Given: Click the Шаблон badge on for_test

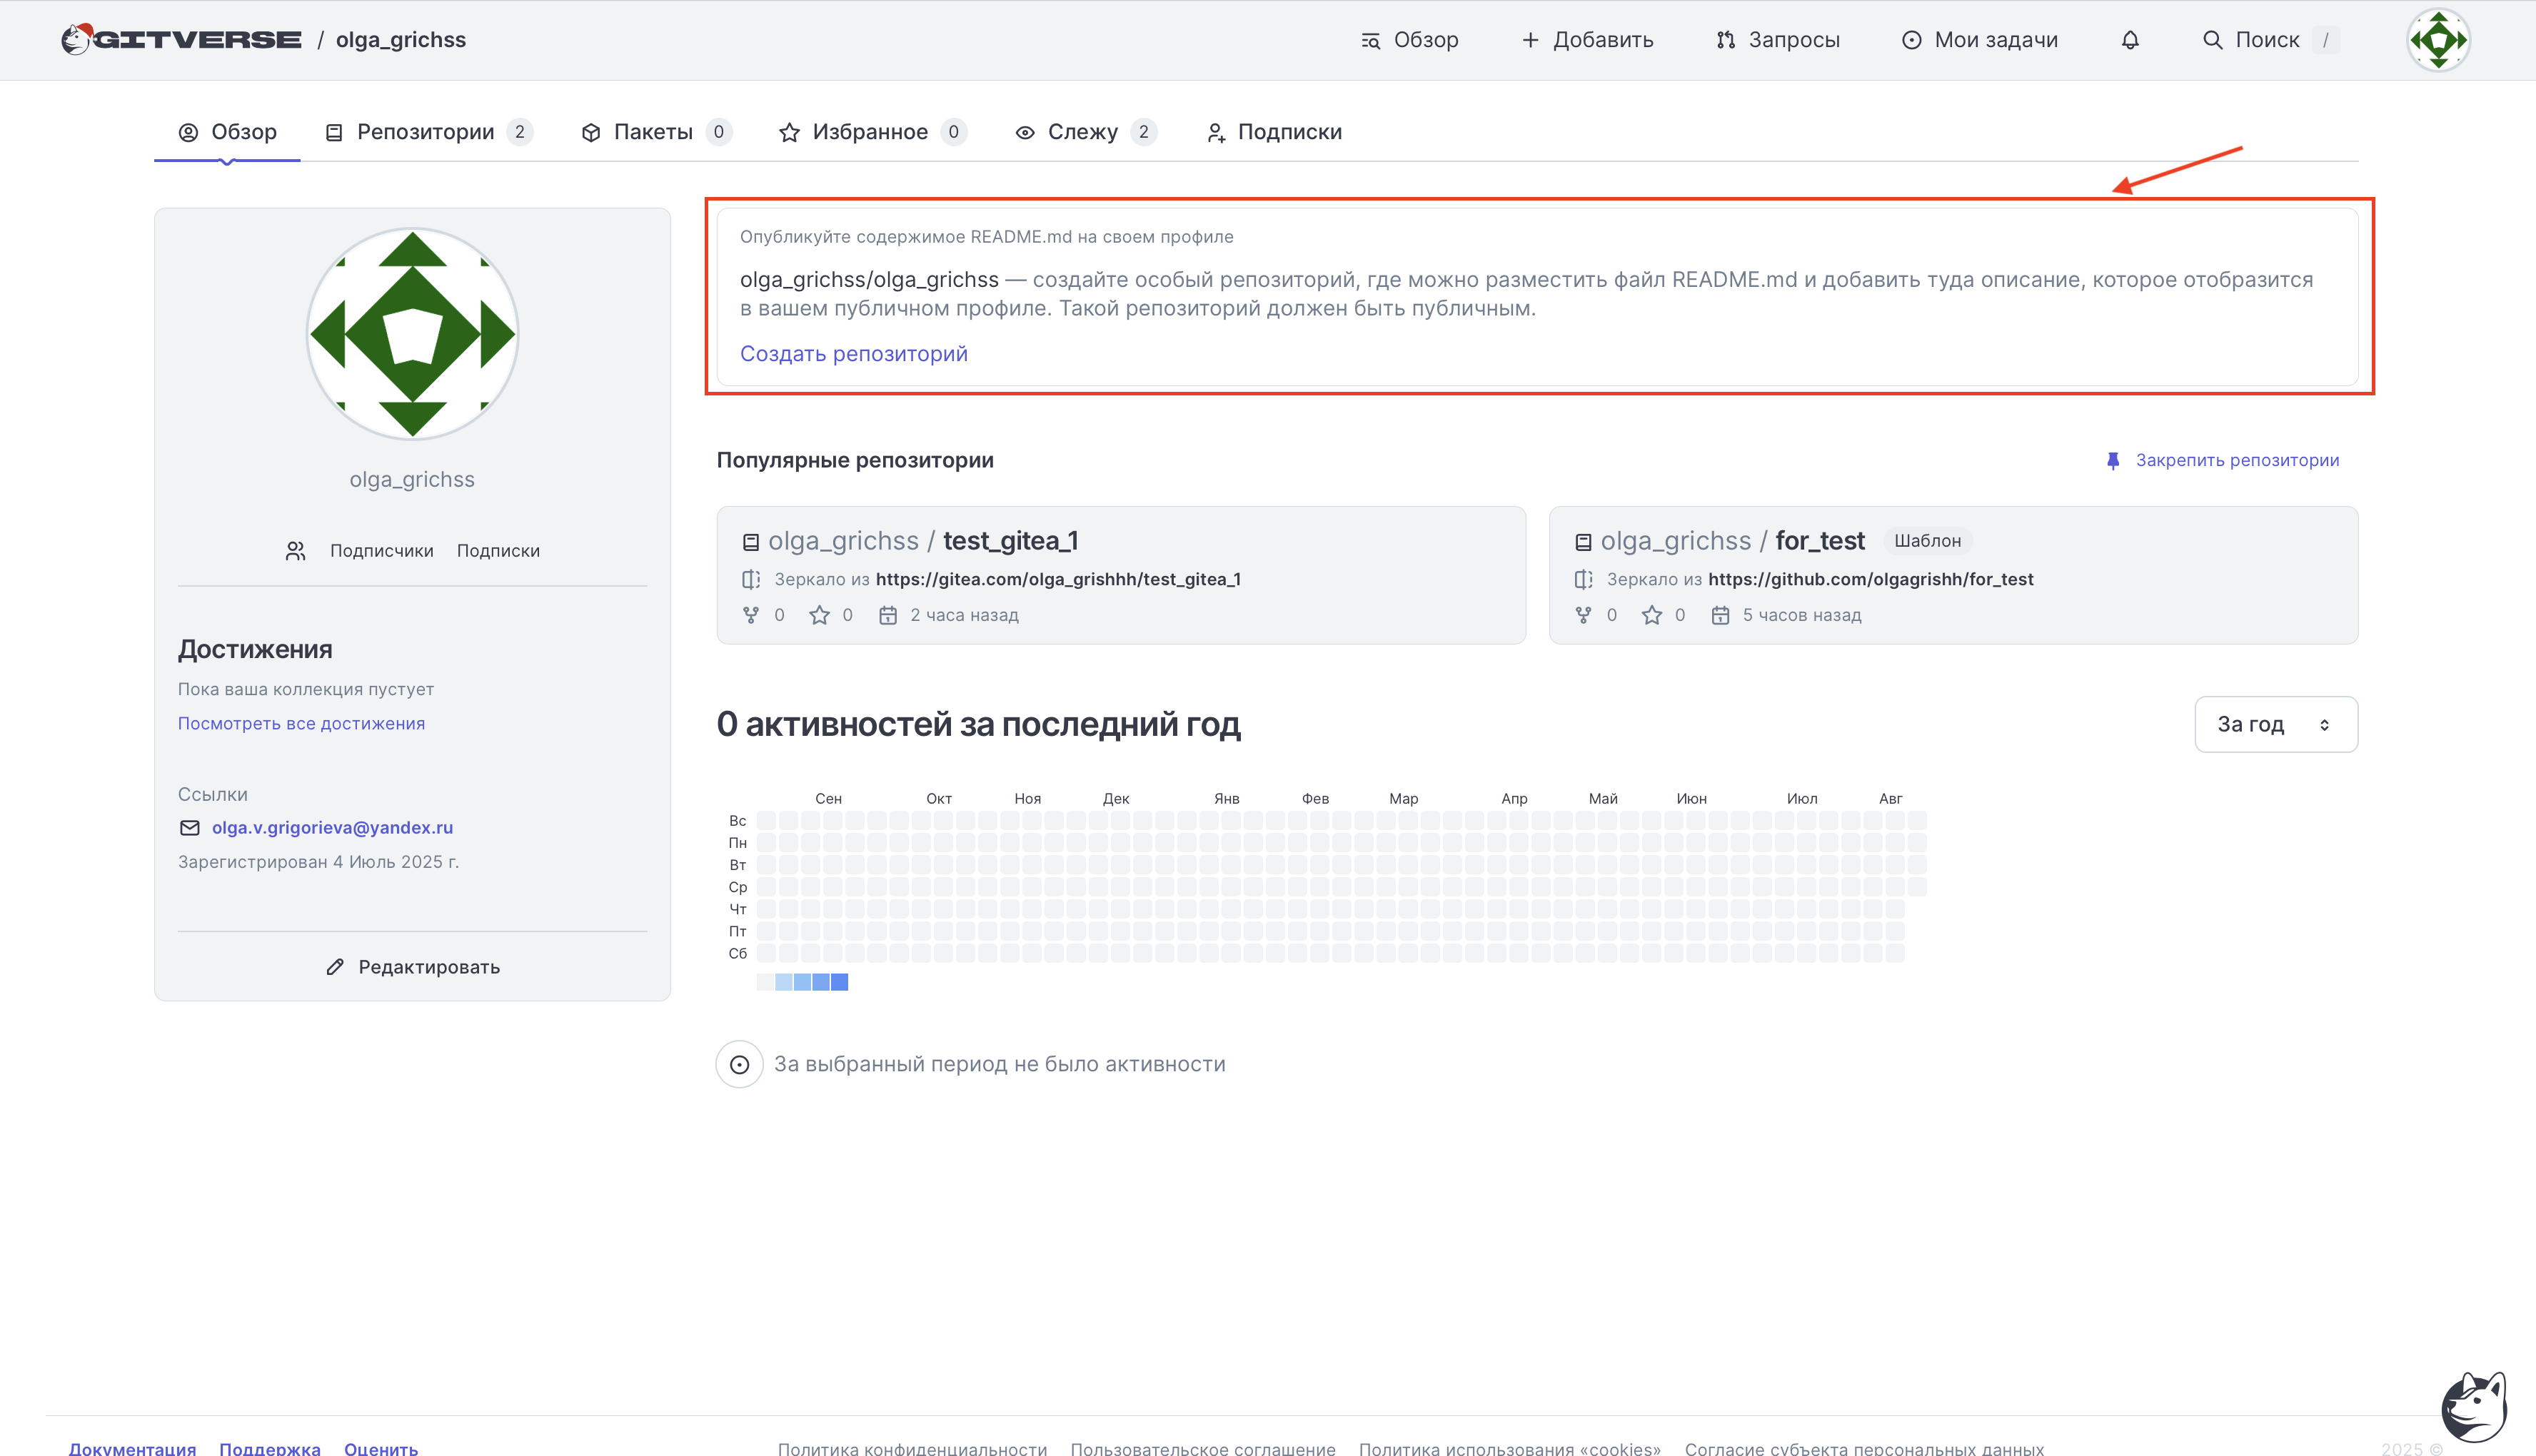Looking at the screenshot, I should 1927,541.
